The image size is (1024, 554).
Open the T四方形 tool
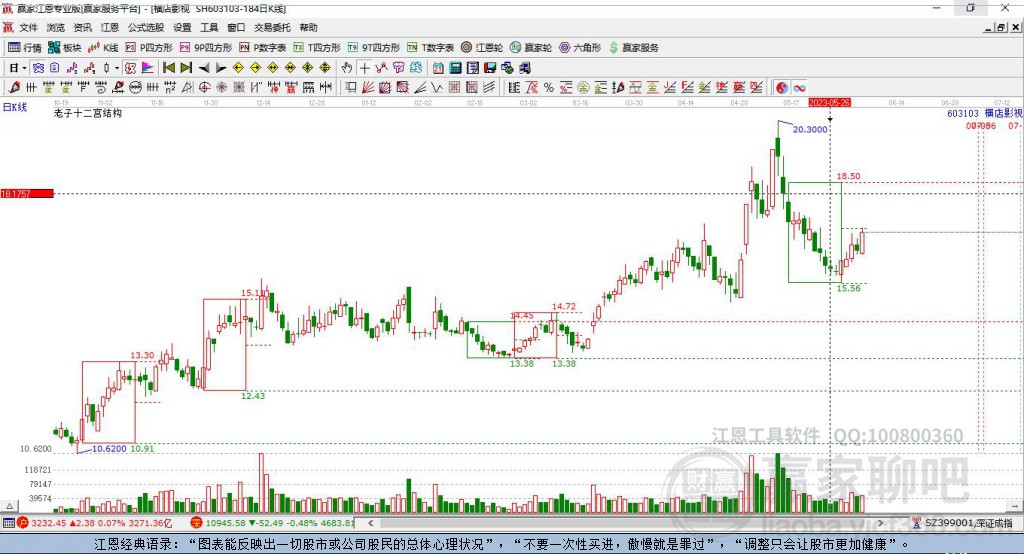(317, 48)
